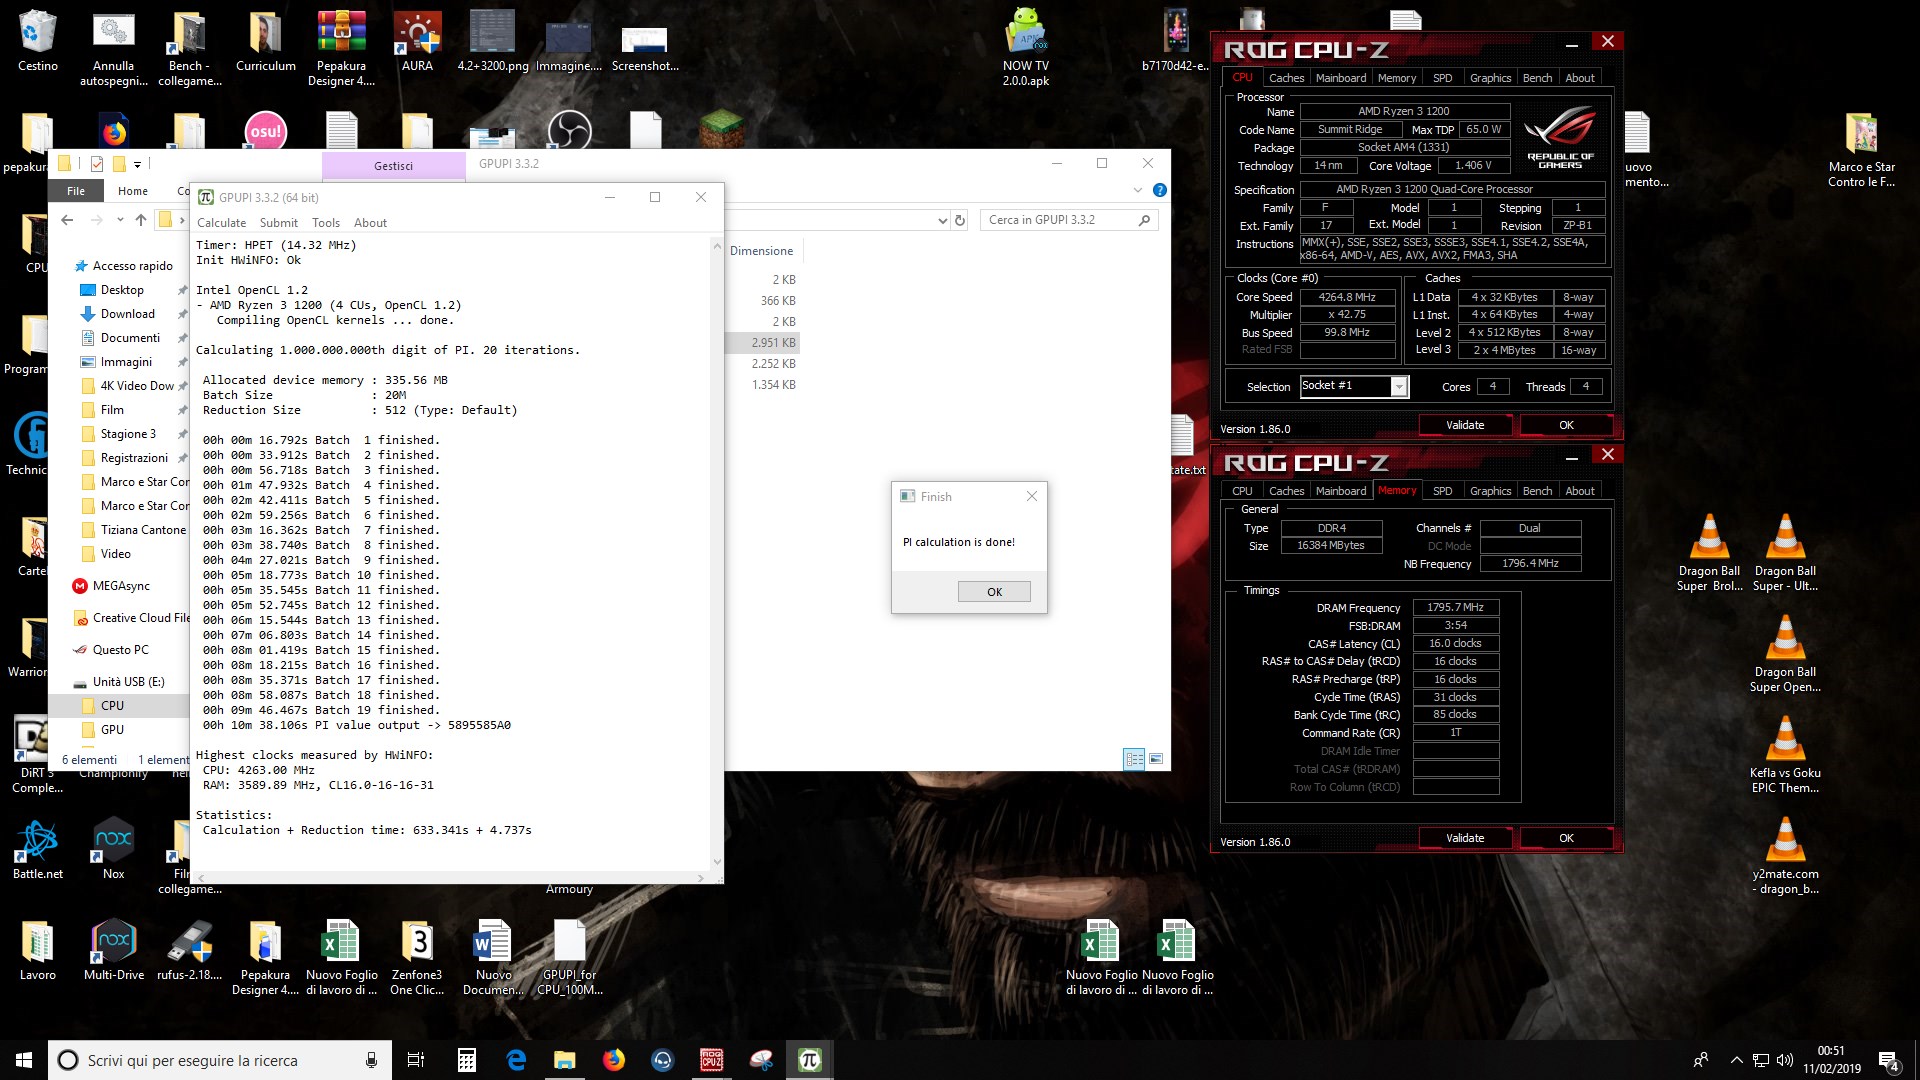Open Dragon Ball Super Brol VLC file
This screenshot has width=1920, height=1080.
pyautogui.click(x=1709, y=552)
